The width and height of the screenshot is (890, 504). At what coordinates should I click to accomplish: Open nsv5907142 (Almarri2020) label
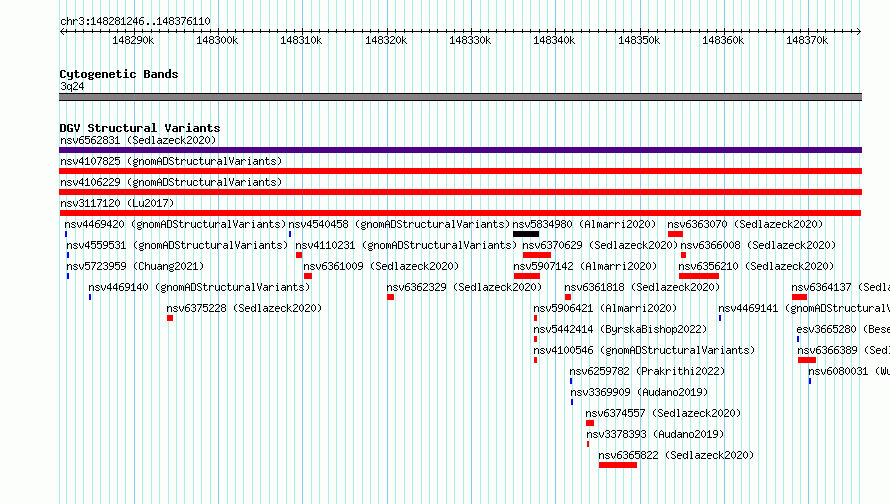click(x=585, y=266)
